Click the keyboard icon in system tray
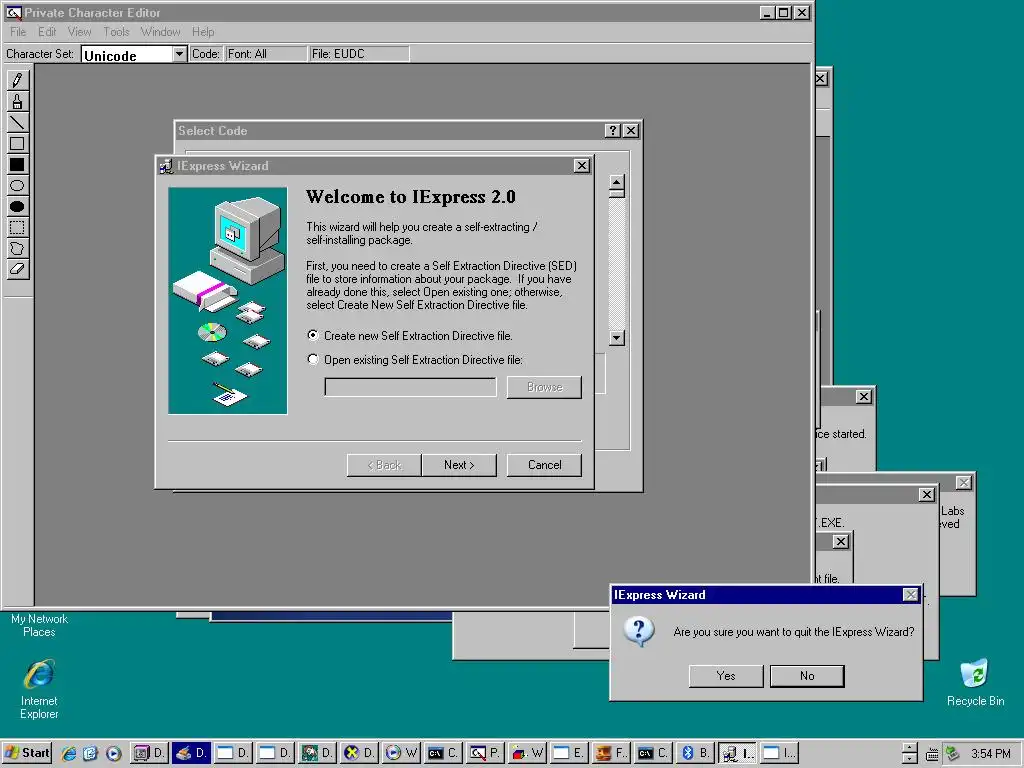Screen dimensions: 1024x768 [932, 754]
